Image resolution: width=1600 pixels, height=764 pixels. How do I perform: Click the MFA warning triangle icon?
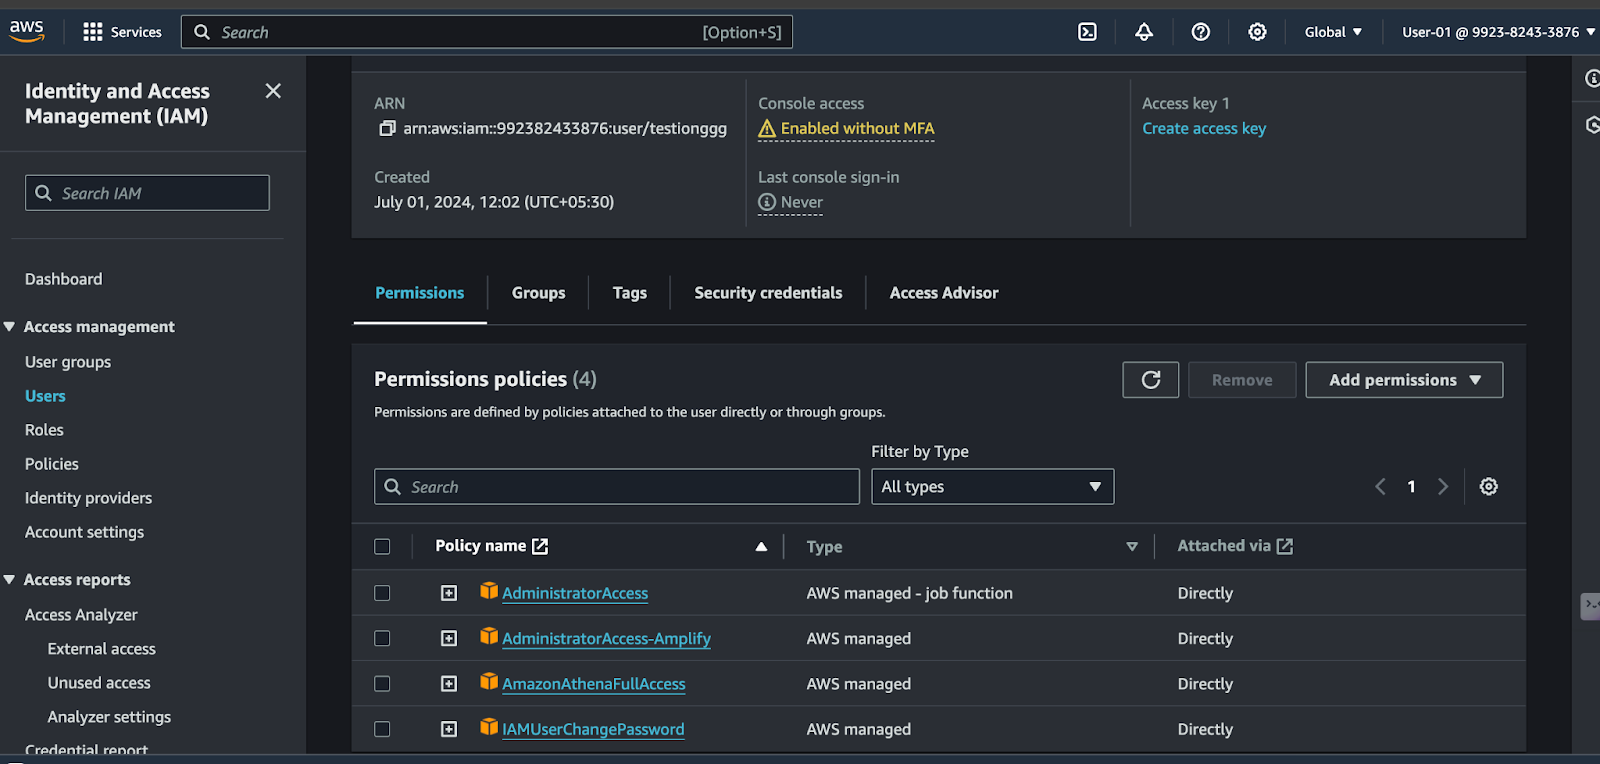(767, 128)
